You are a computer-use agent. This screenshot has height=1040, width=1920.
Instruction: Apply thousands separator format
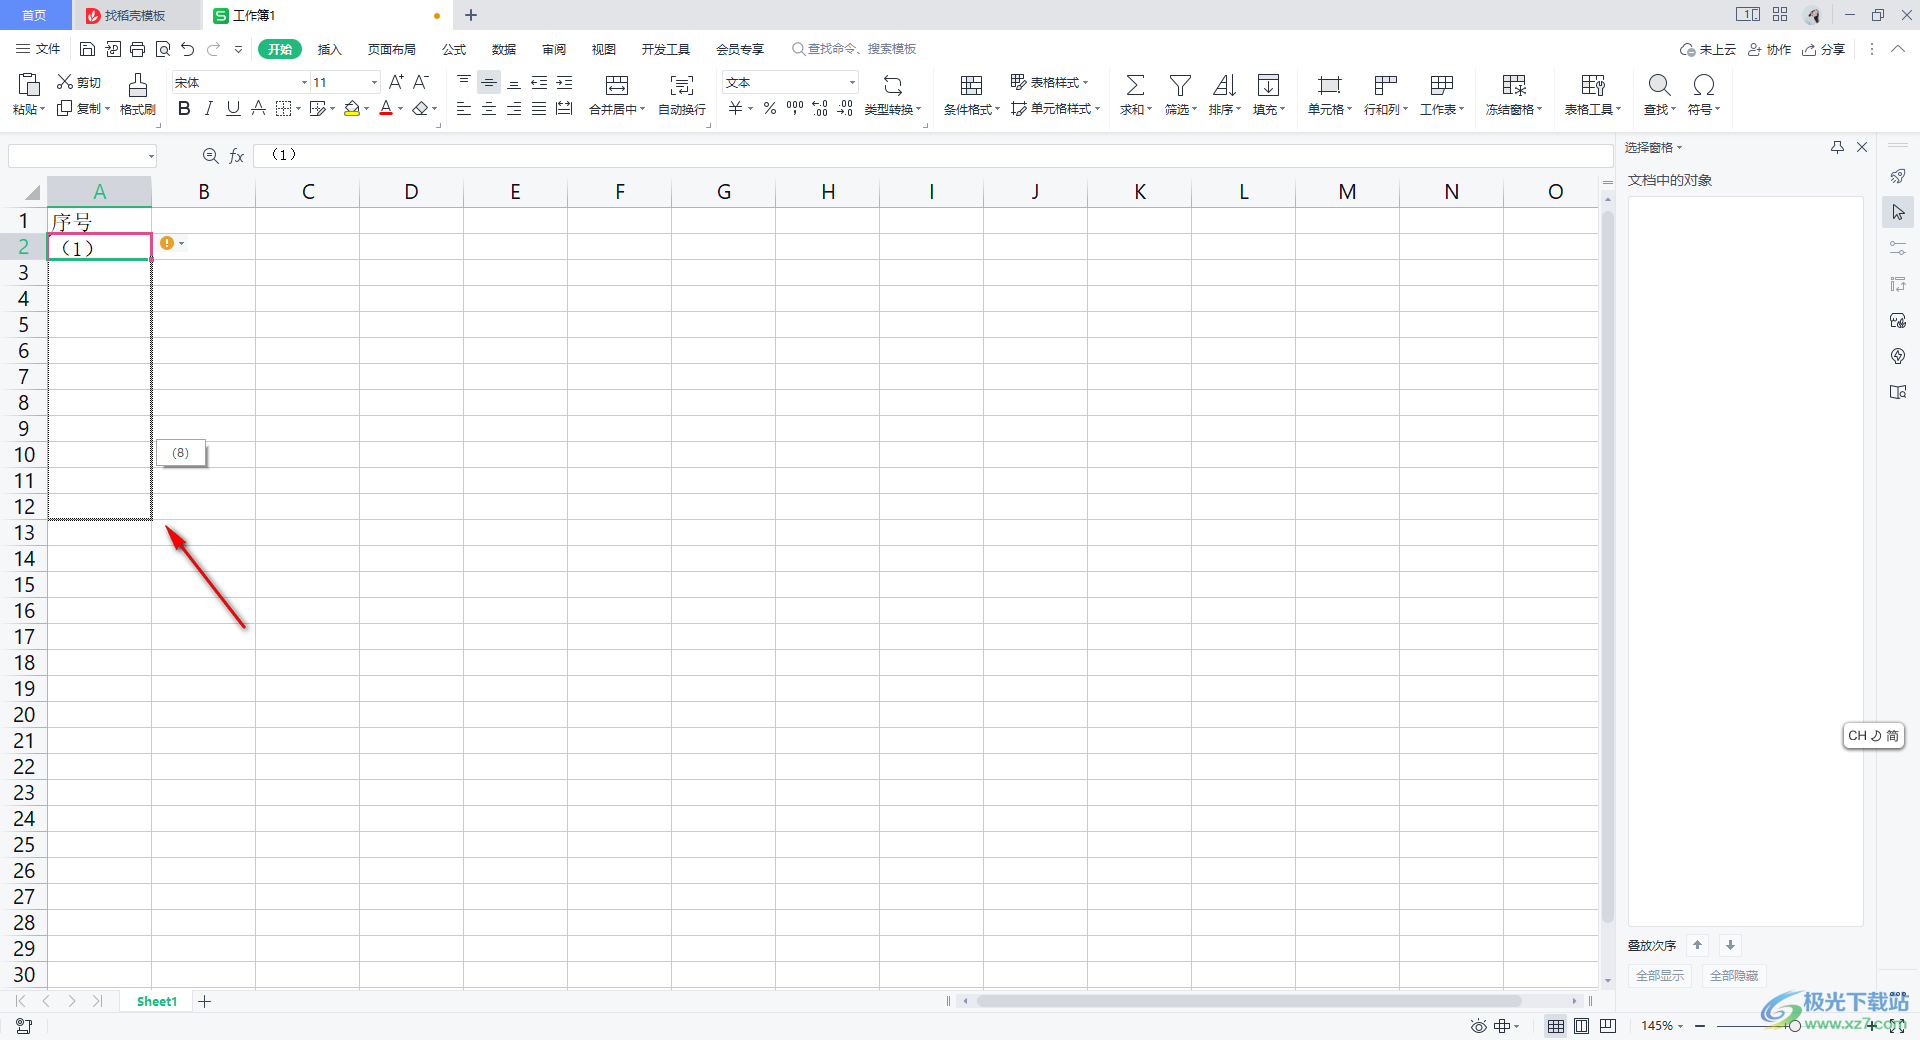pyautogui.click(x=795, y=108)
